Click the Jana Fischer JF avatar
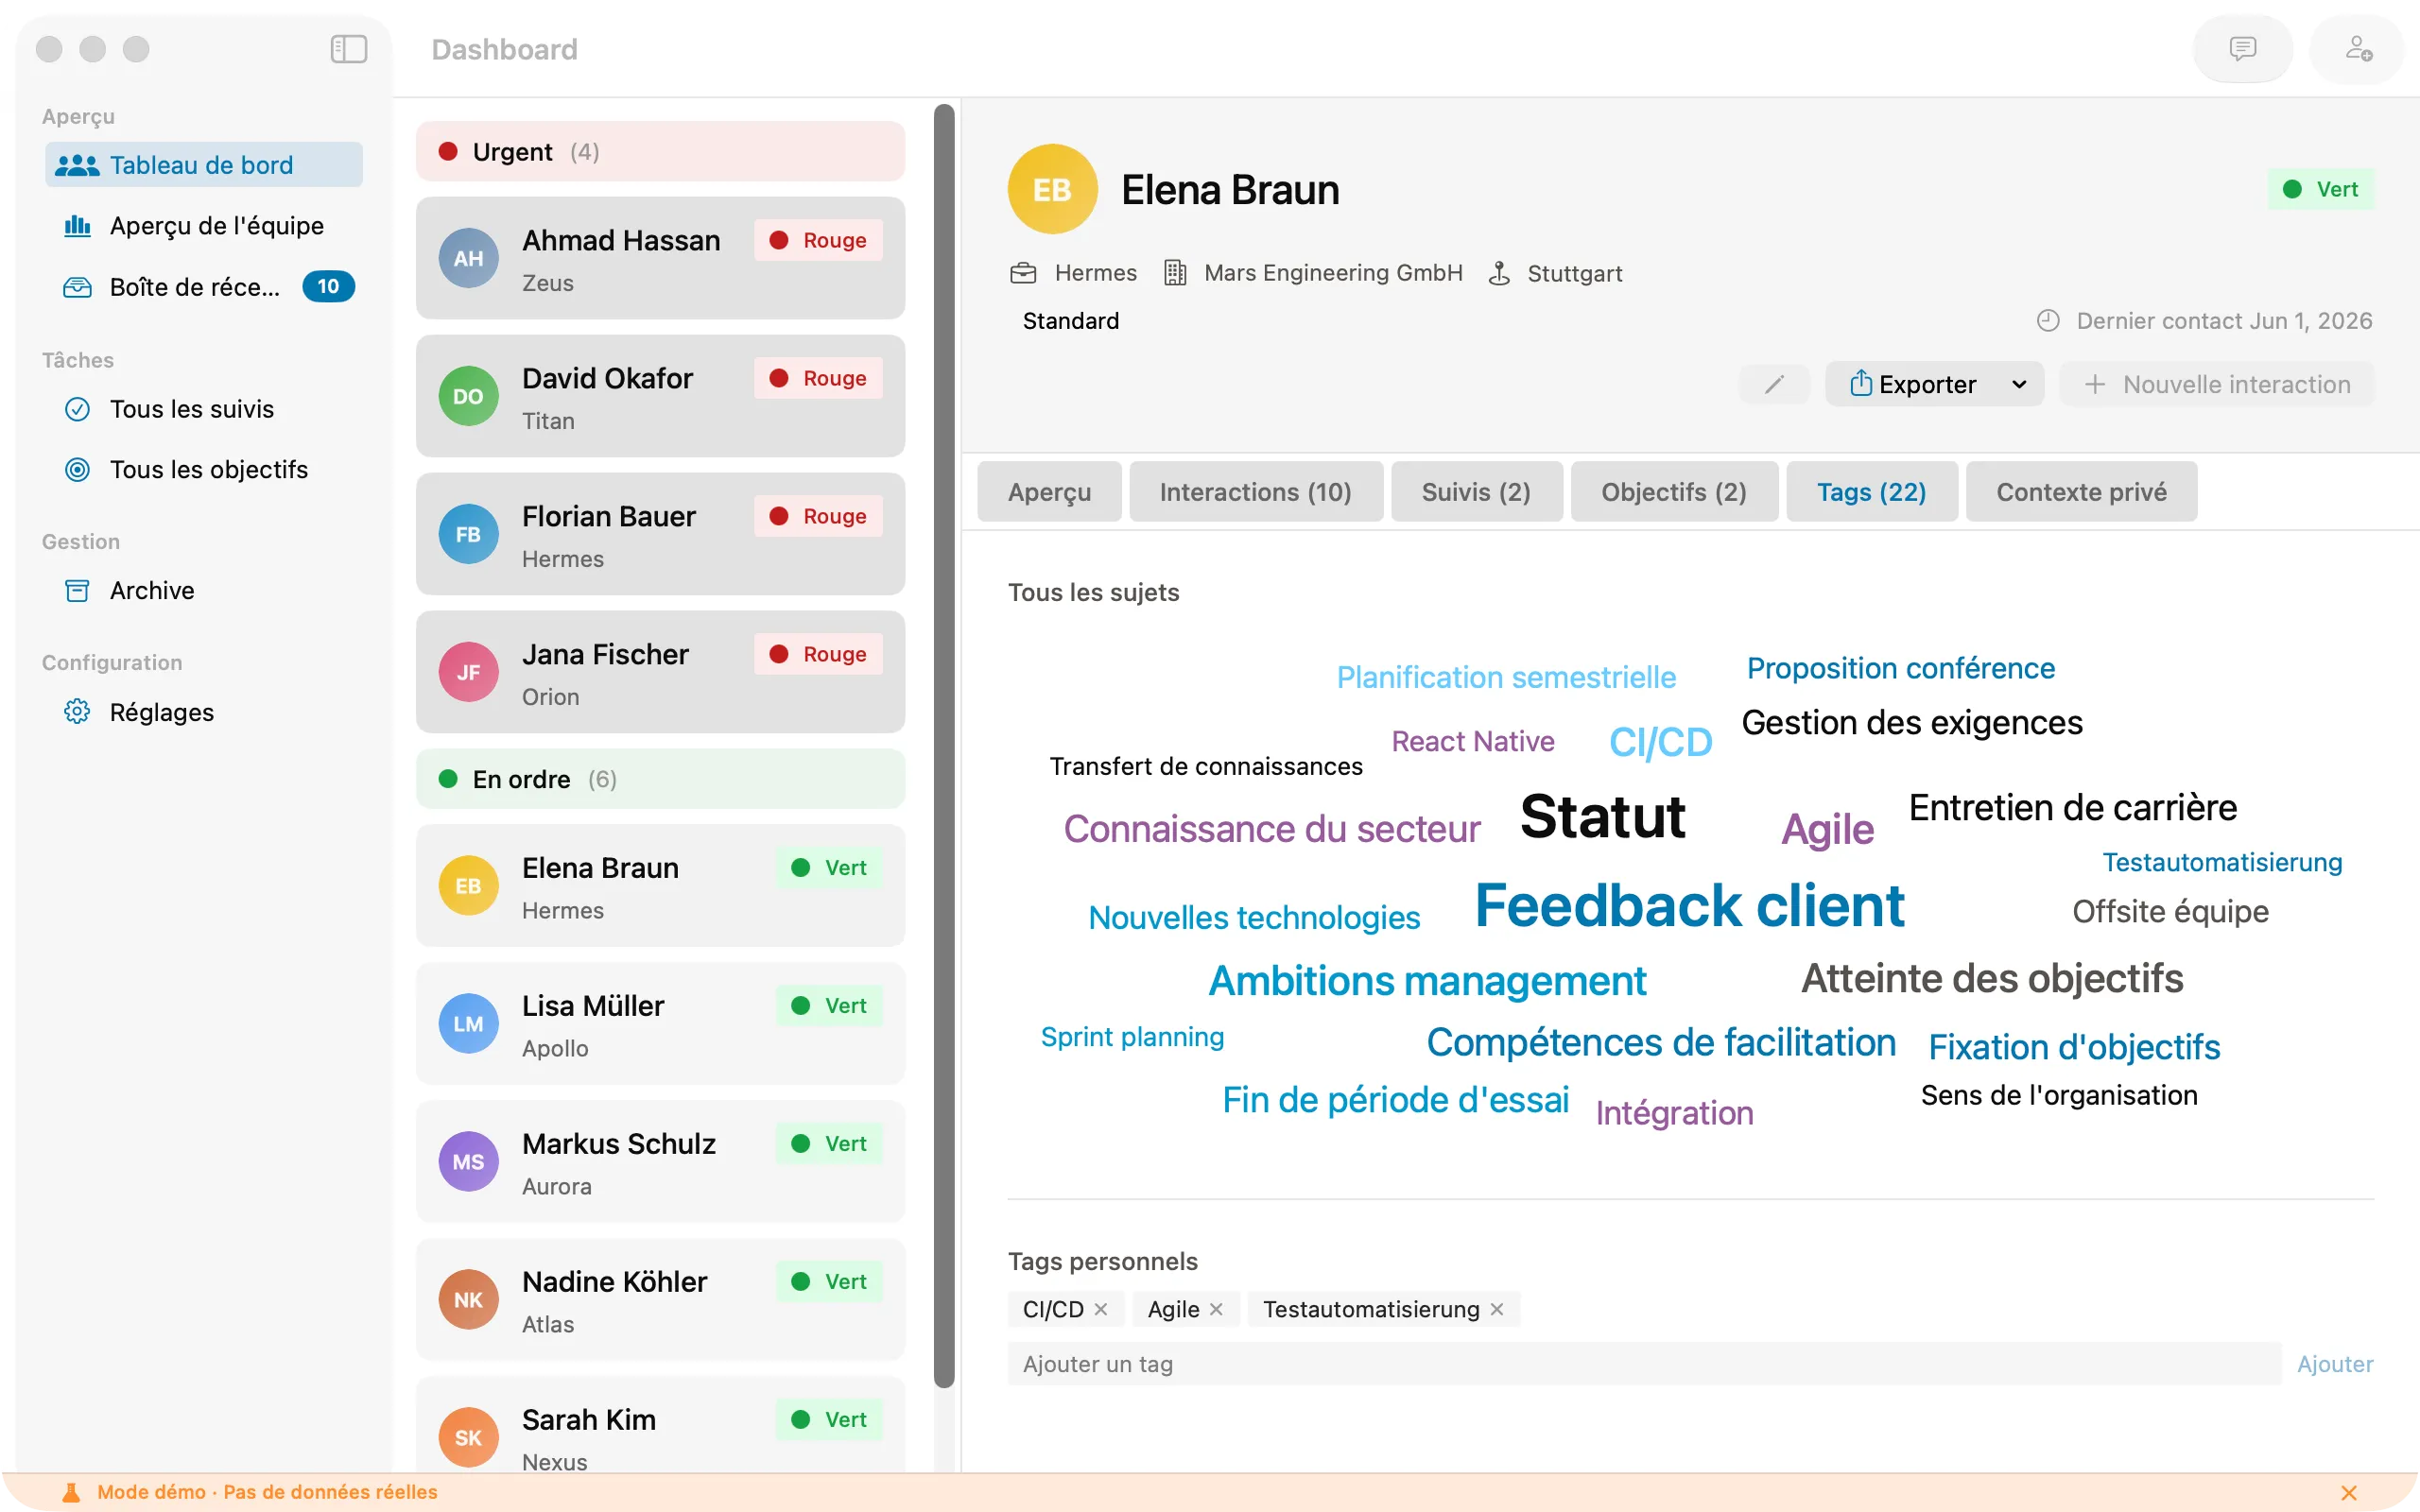This screenshot has width=2420, height=1512. (468, 672)
